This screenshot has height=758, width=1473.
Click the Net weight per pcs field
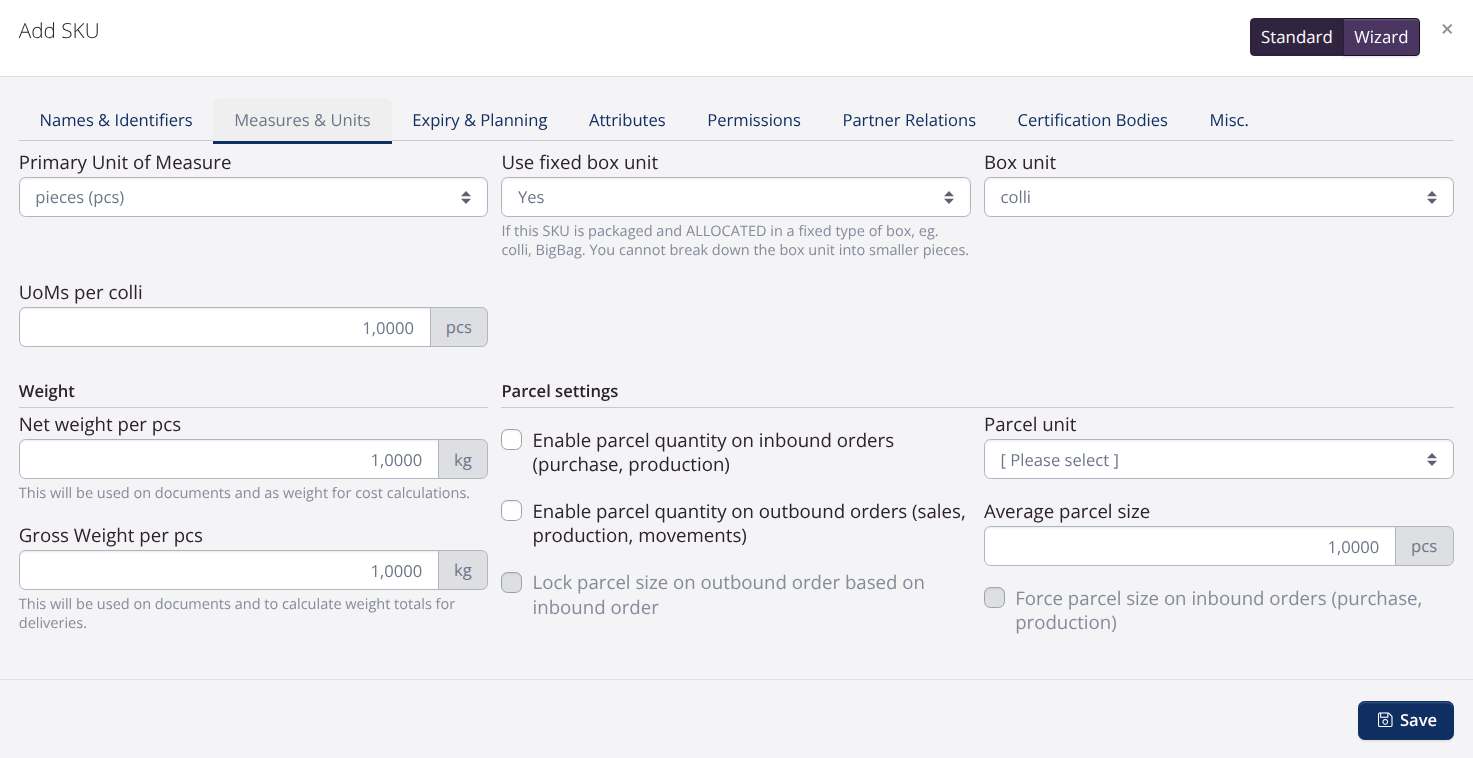pyautogui.click(x=228, y=459)
